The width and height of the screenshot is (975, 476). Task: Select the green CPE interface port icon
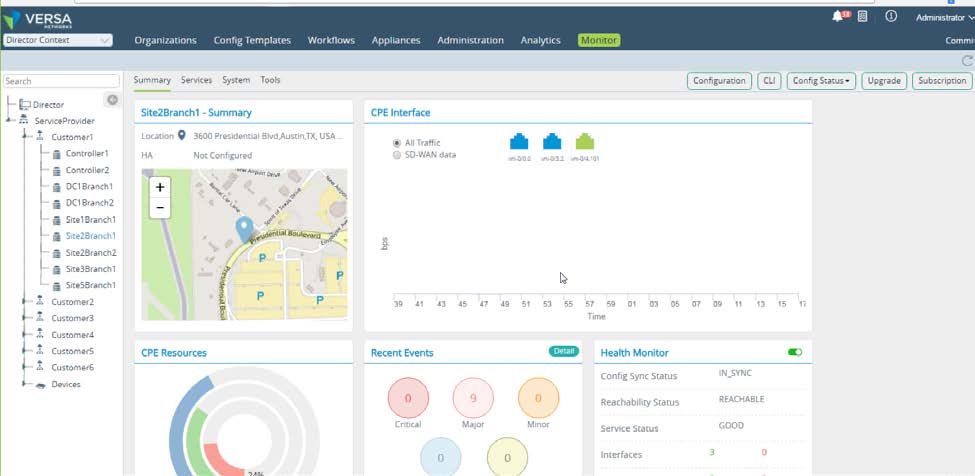[x=585, y=142]
